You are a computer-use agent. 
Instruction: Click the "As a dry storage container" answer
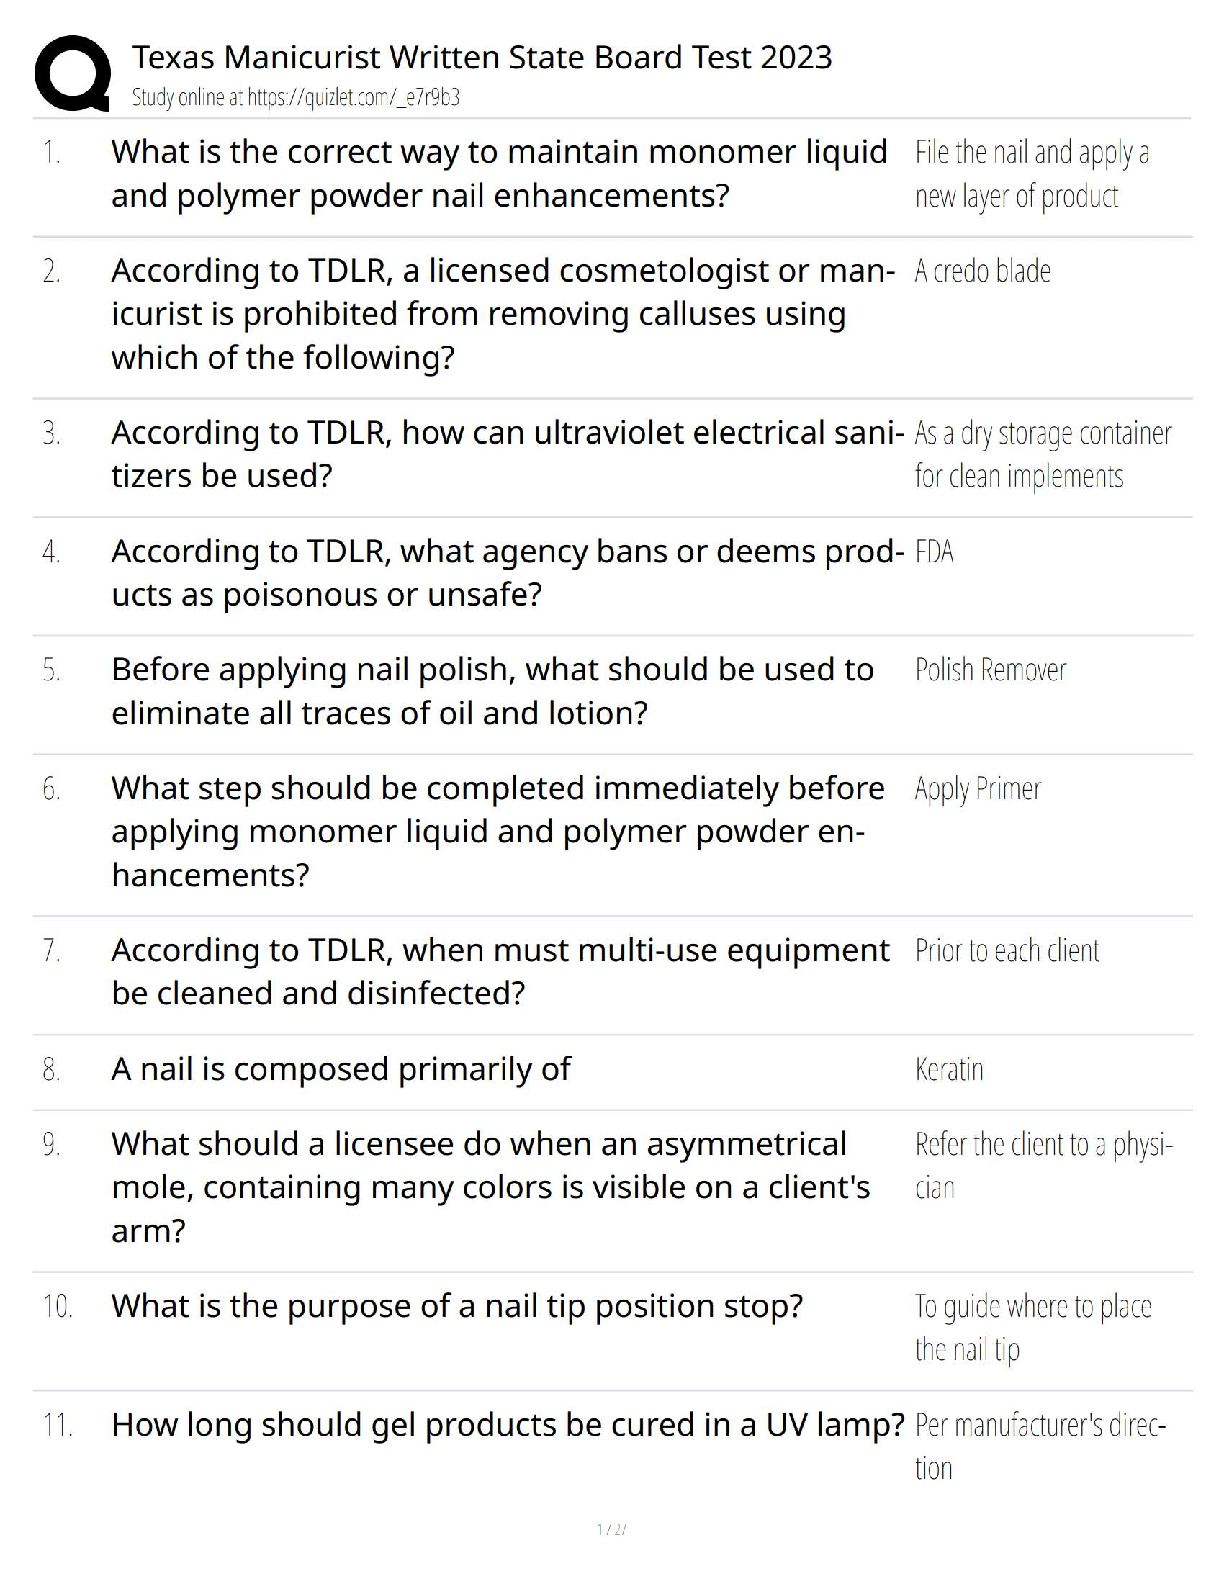pos(1042,455)
